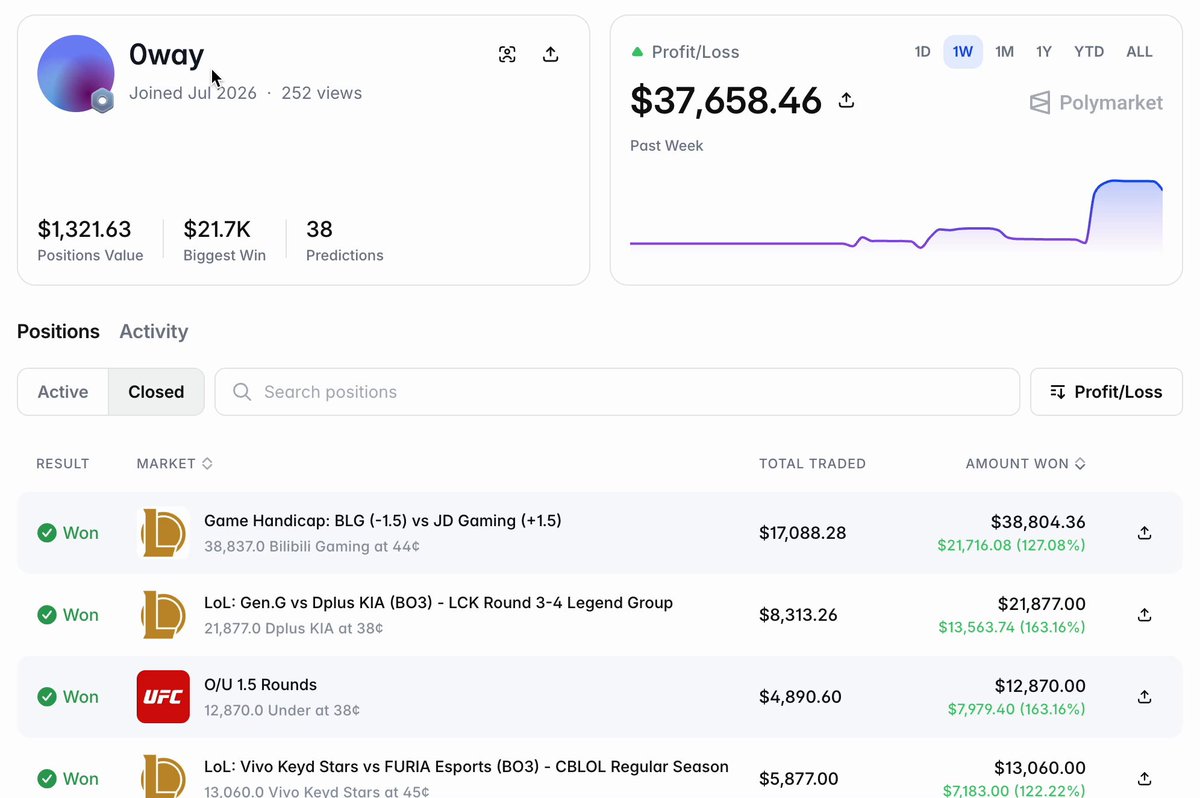Select the Closed positions filter
Screen dimensions: 1200x798
pyautogui.click(x=156, y=392)
